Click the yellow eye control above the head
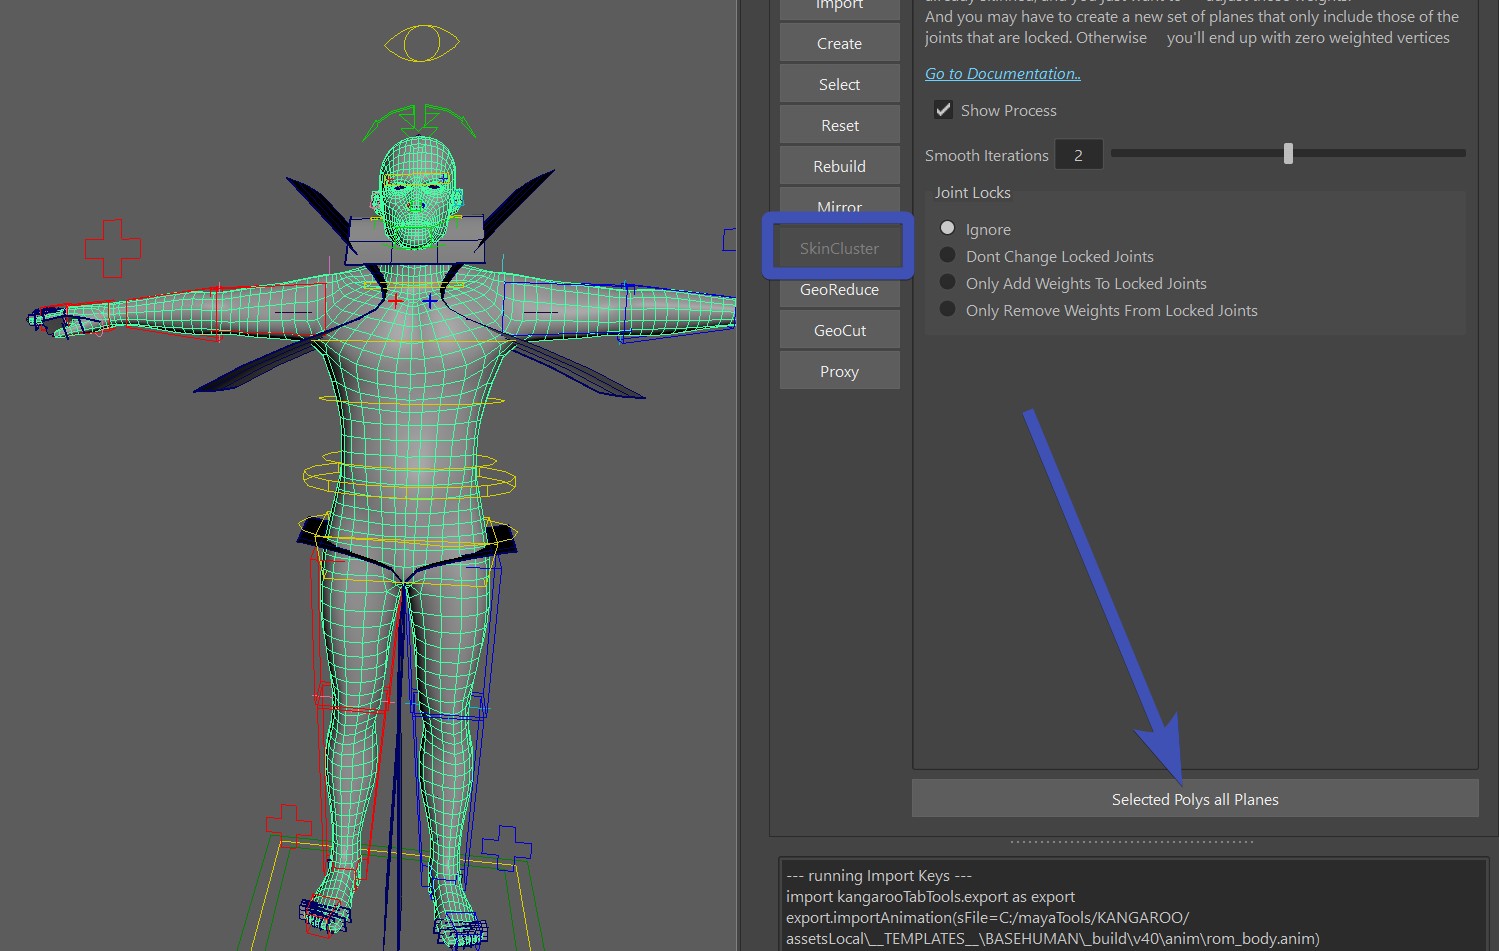Screen dimensions: 1499x951 tap(421, 43)
